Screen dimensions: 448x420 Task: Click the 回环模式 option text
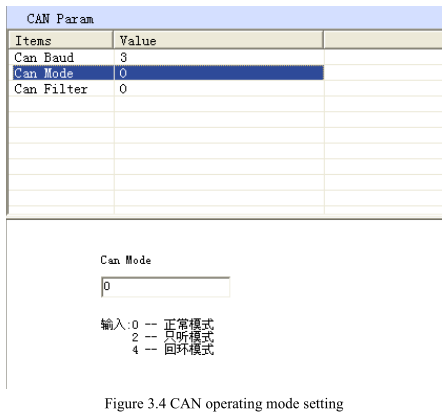pyautogui.click(x=189, y=349)
